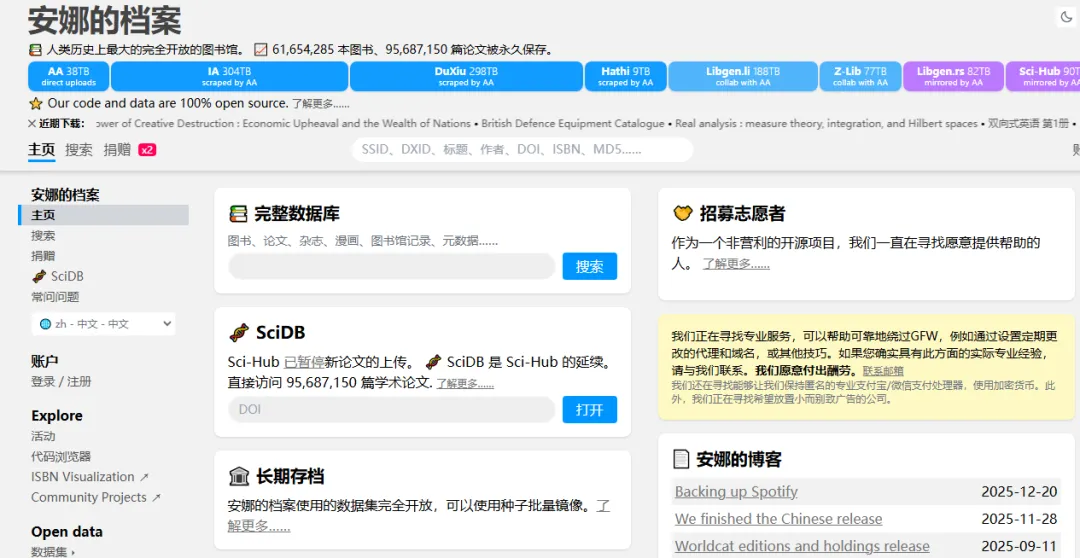Click the star icon before open source text

[36, 104]
